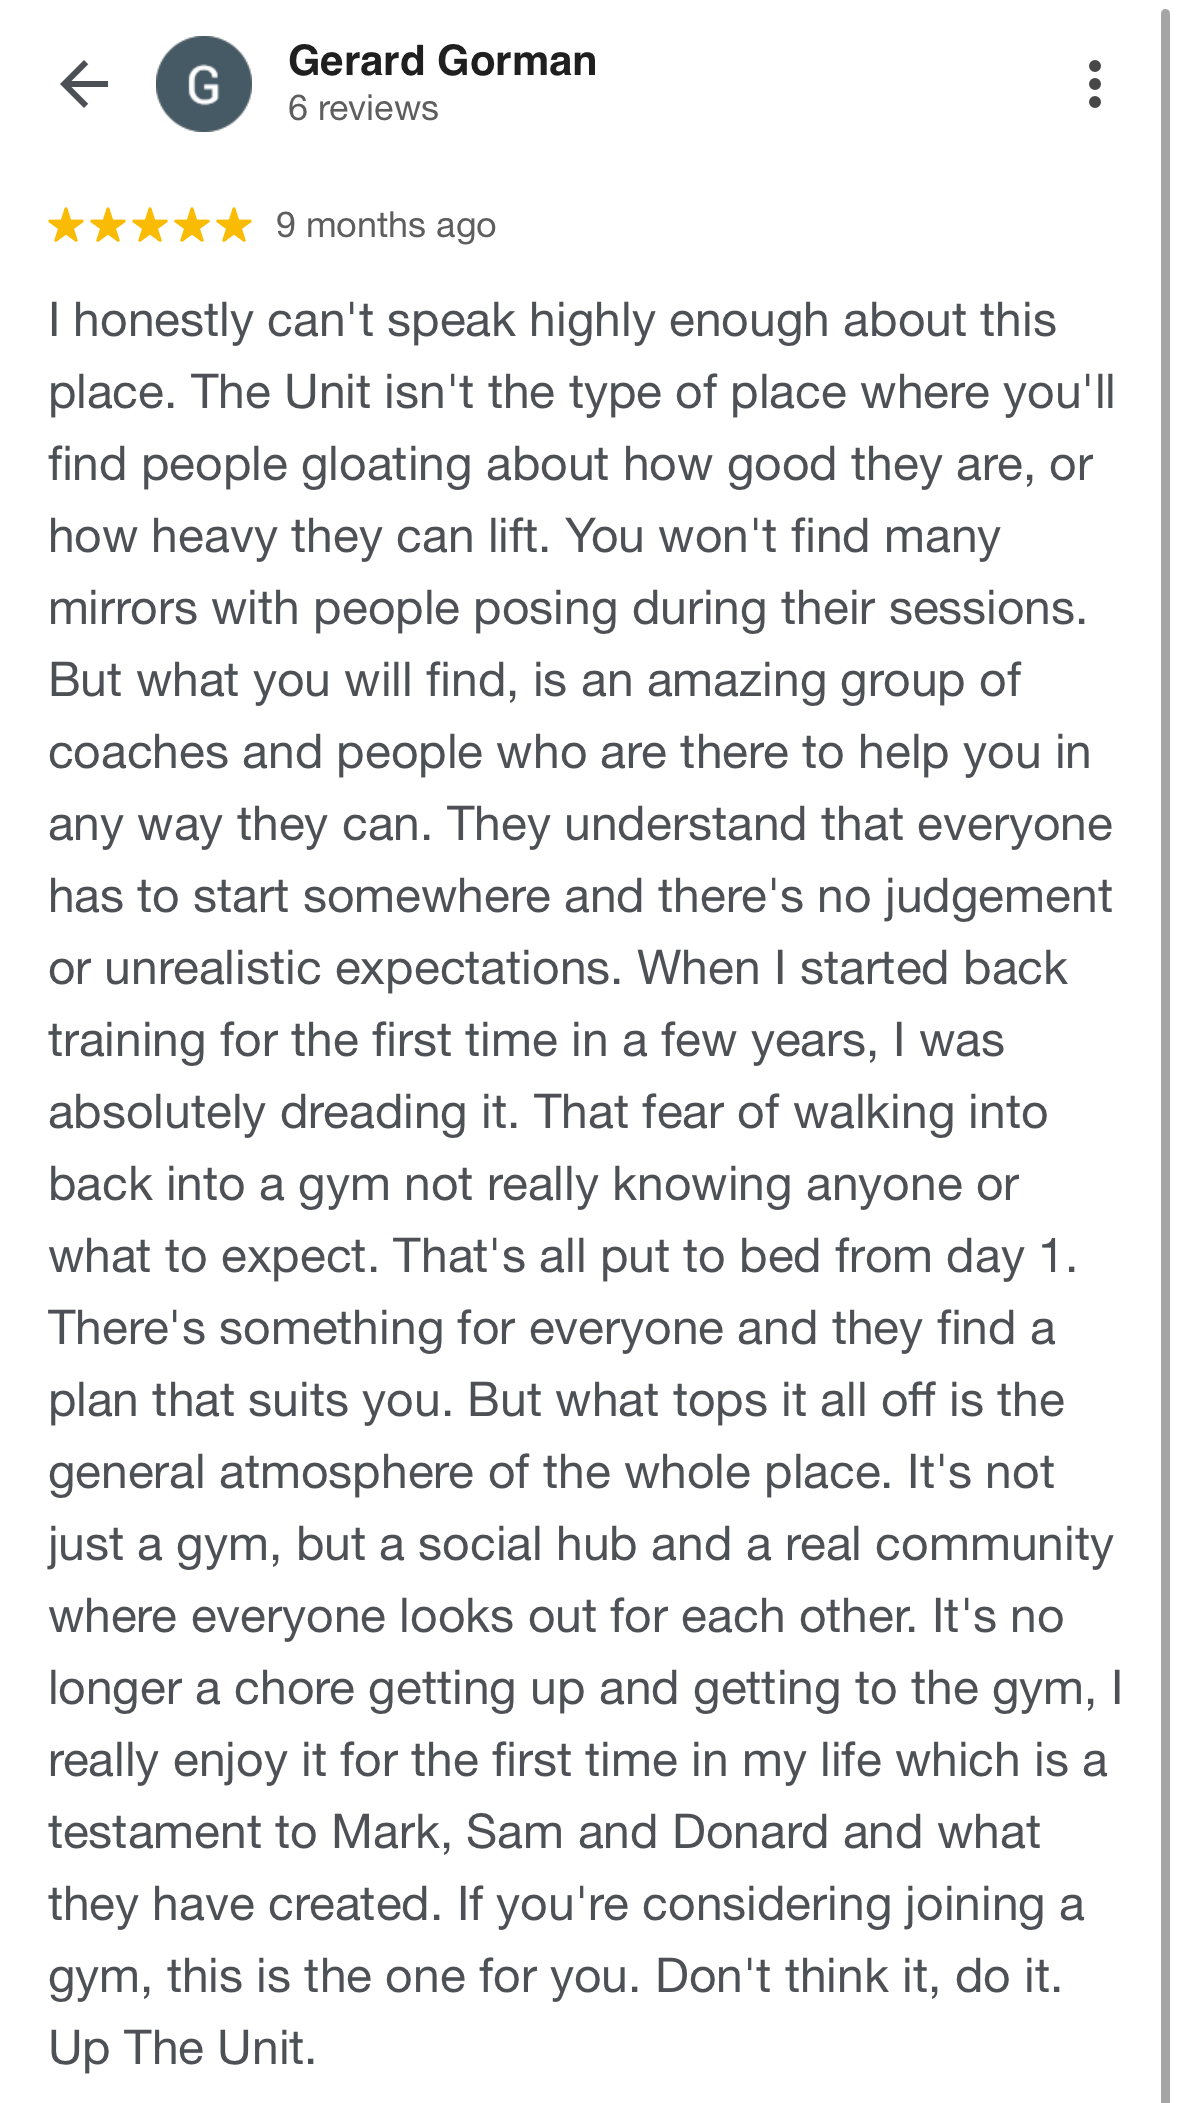
Task: Click the third yellow rating star
Action: 150,226
